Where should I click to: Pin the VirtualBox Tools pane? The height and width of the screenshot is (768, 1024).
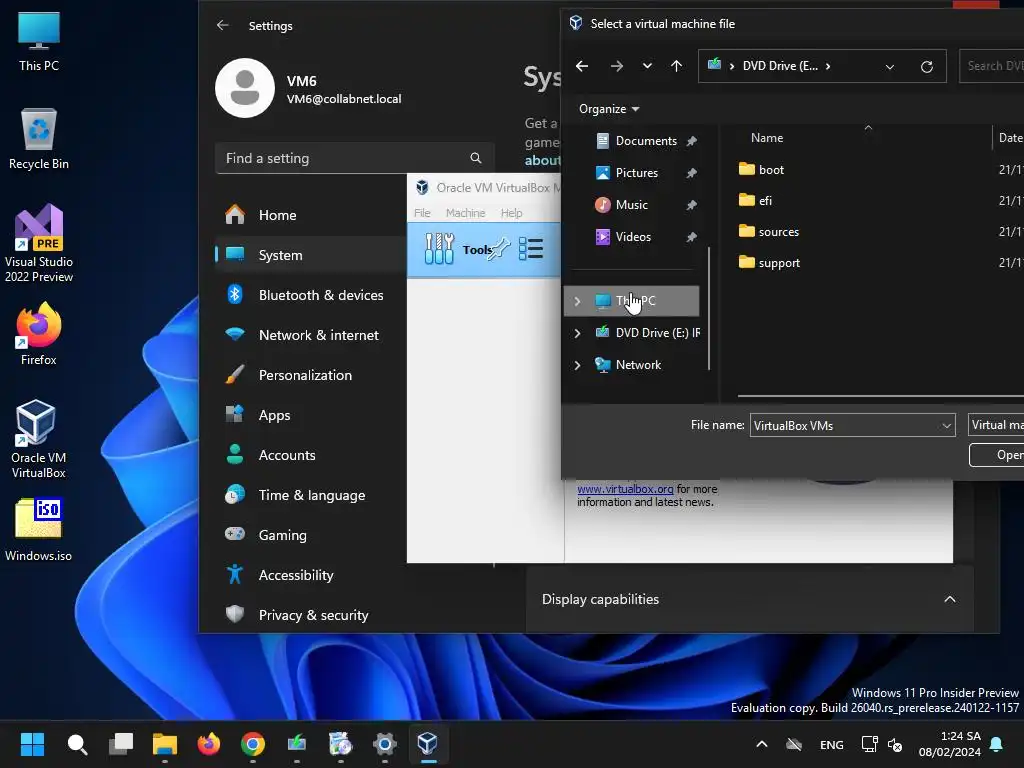pos(500,248)
